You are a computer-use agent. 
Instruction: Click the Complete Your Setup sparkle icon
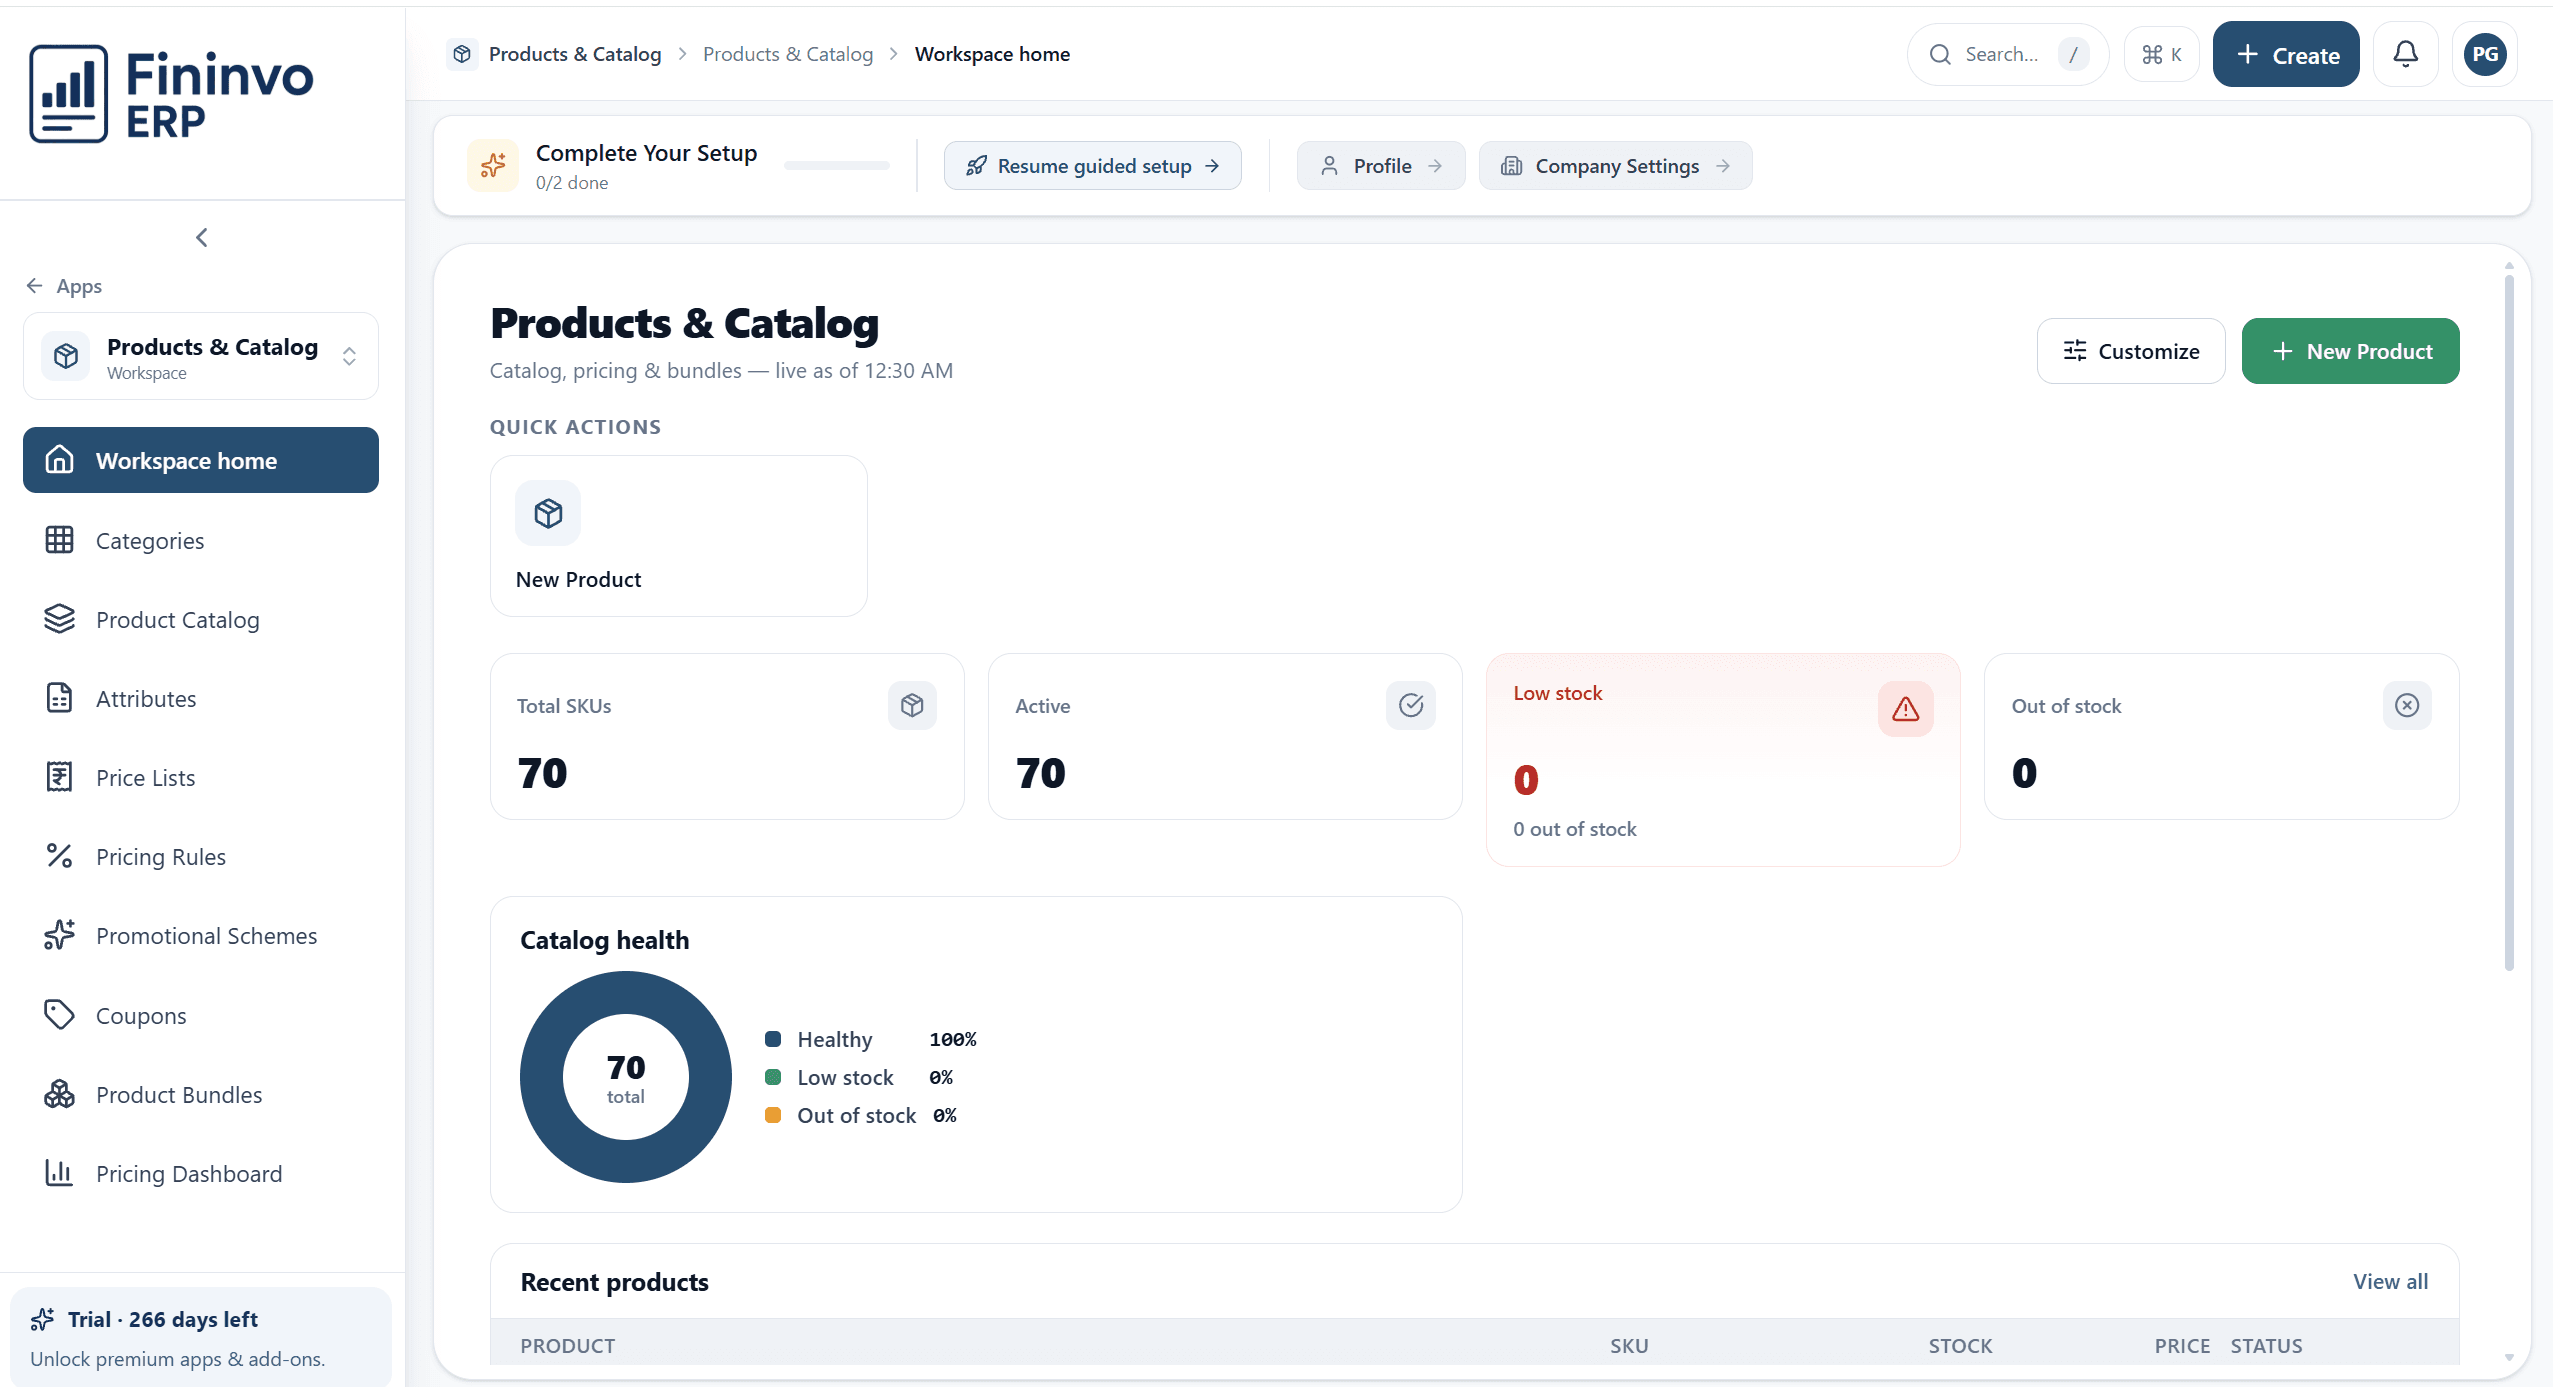(493, 166)
